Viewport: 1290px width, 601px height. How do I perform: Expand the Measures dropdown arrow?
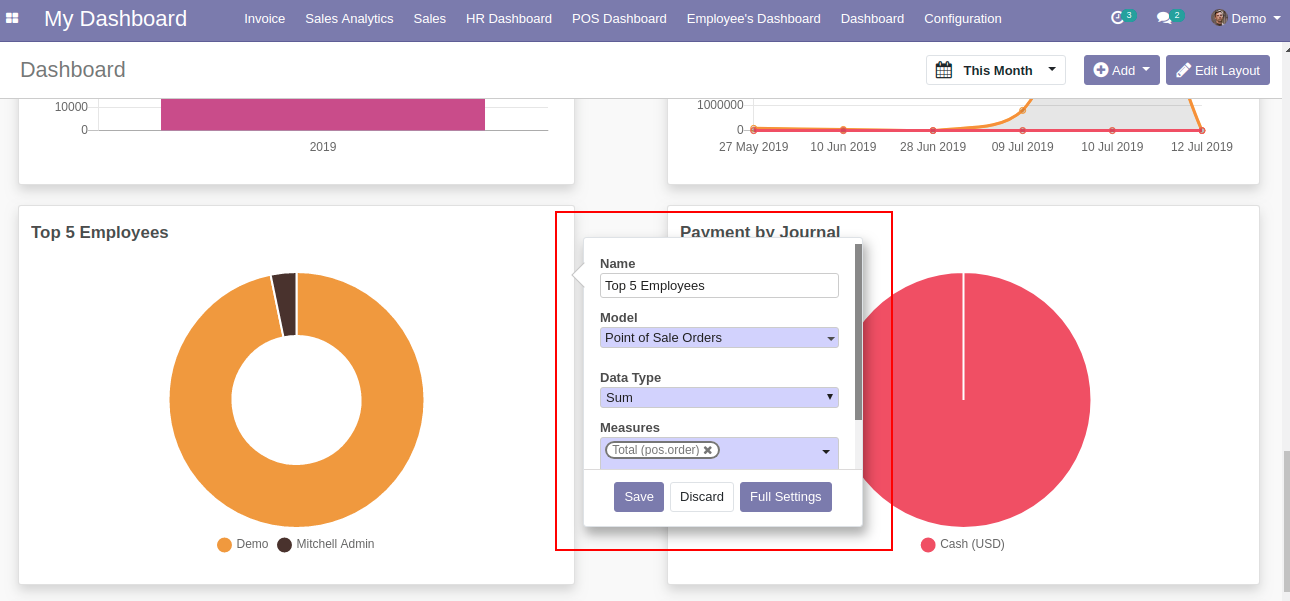[826, 452]
